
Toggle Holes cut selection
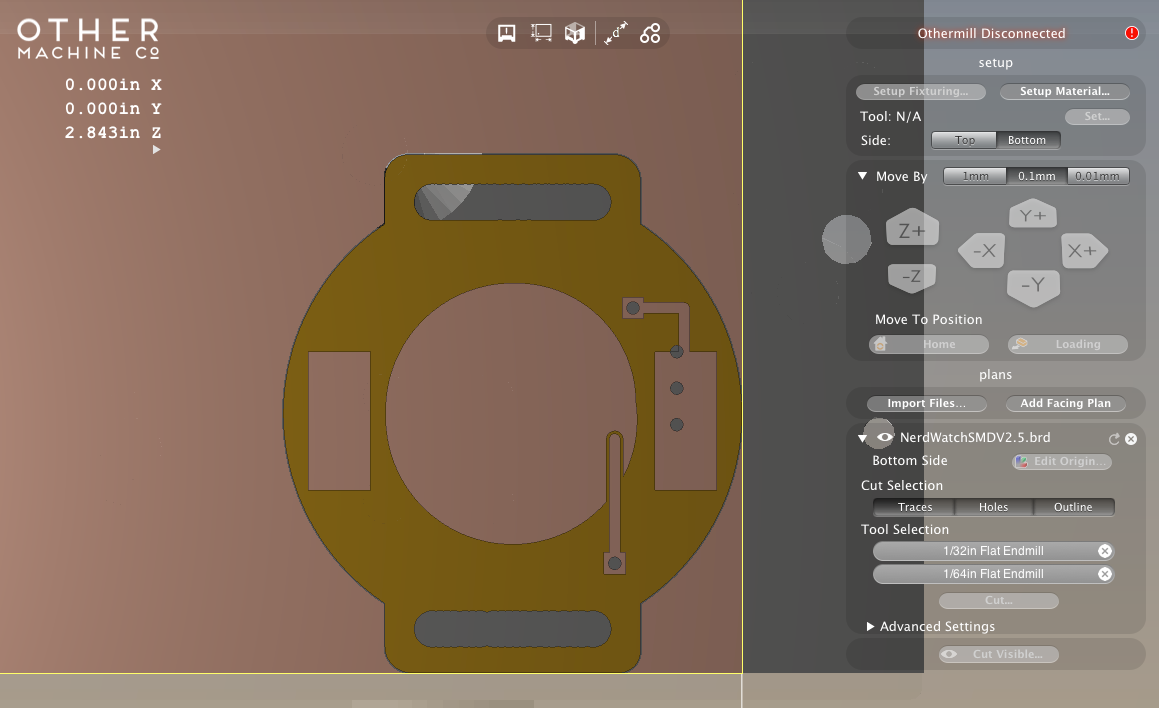coord(993,507)
